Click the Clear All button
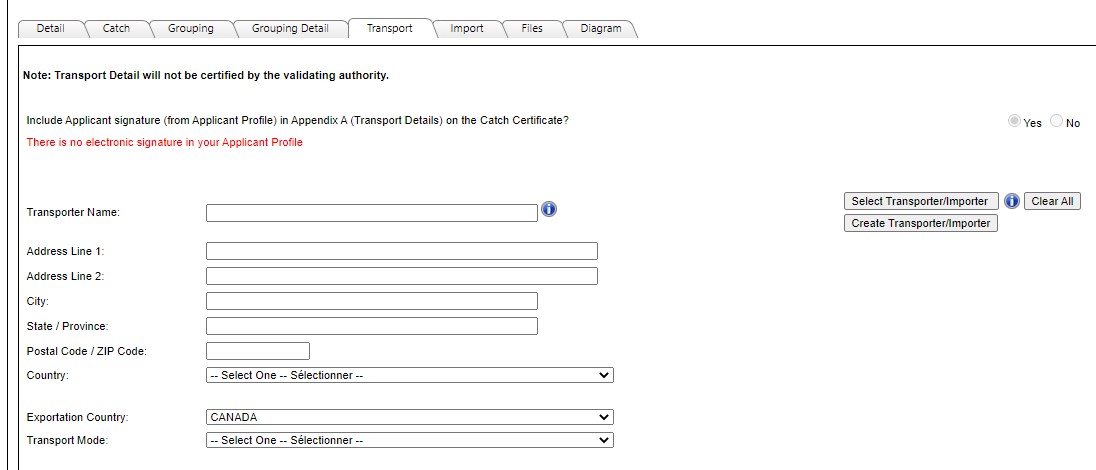The image size is (1096, 470). (x=1052, y=201)
